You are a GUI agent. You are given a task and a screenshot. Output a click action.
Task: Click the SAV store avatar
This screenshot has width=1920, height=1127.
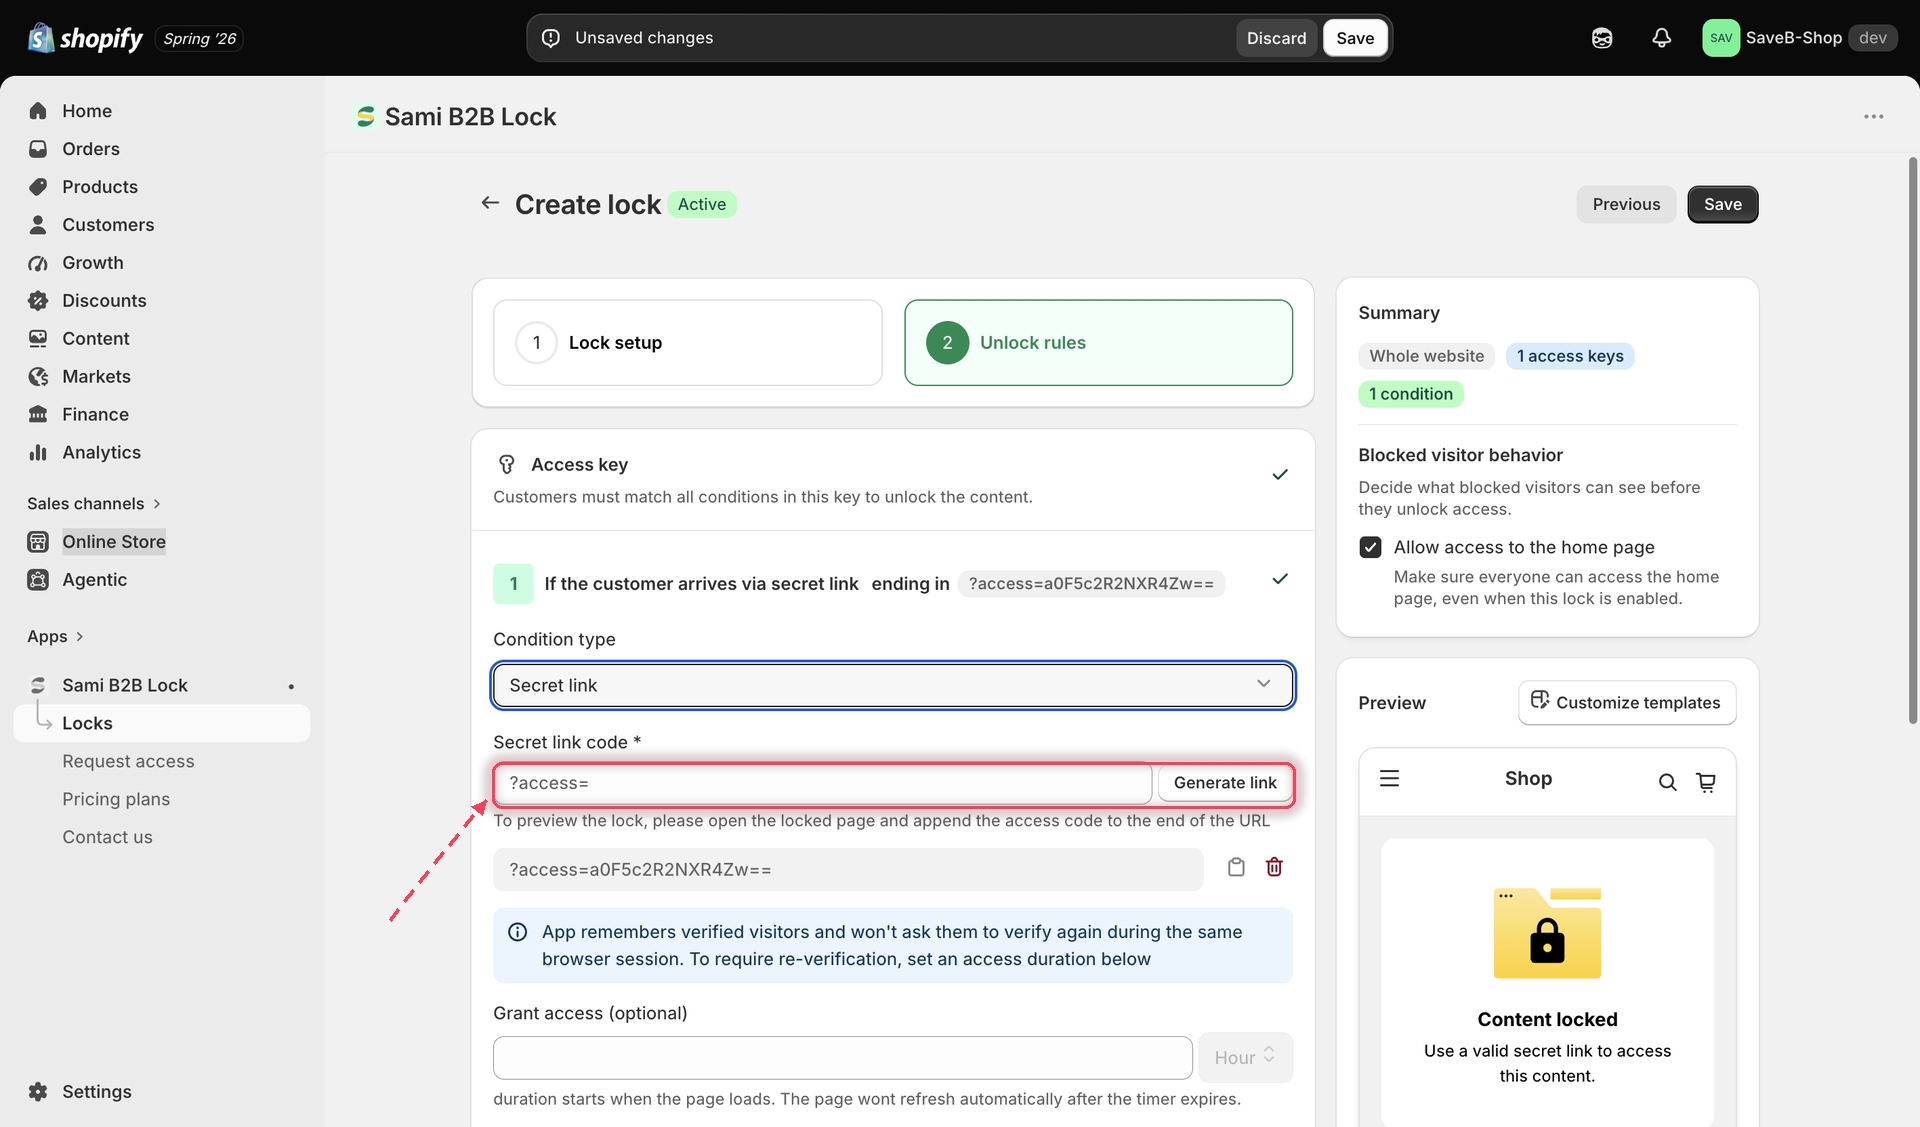(x=1721, y=38)
